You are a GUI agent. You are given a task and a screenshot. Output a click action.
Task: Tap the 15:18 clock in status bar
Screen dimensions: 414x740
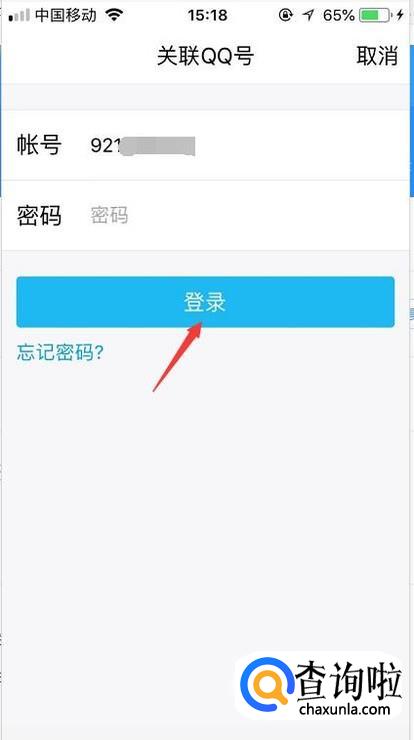pyautogui.click(x=207, y=16)
